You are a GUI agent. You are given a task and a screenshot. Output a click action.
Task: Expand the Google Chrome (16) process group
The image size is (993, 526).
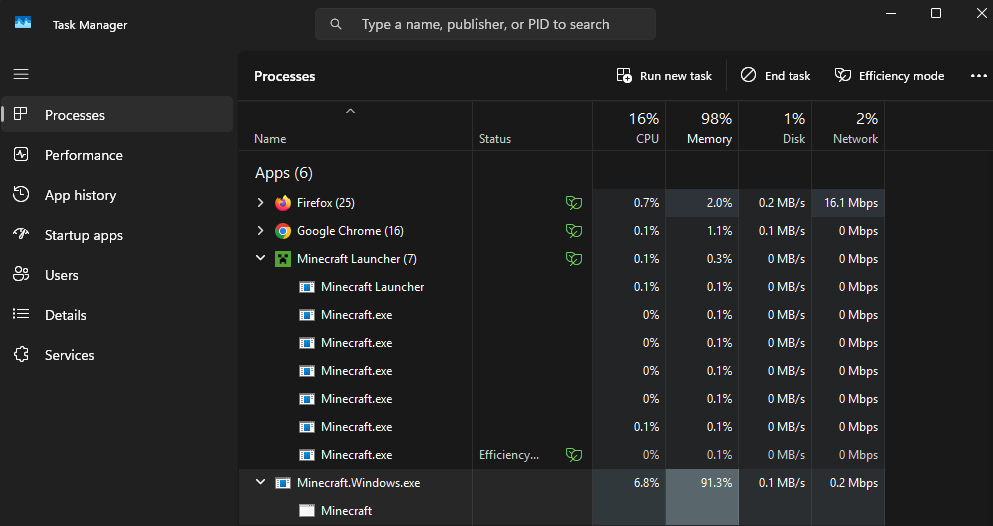[x=260, y=230]
